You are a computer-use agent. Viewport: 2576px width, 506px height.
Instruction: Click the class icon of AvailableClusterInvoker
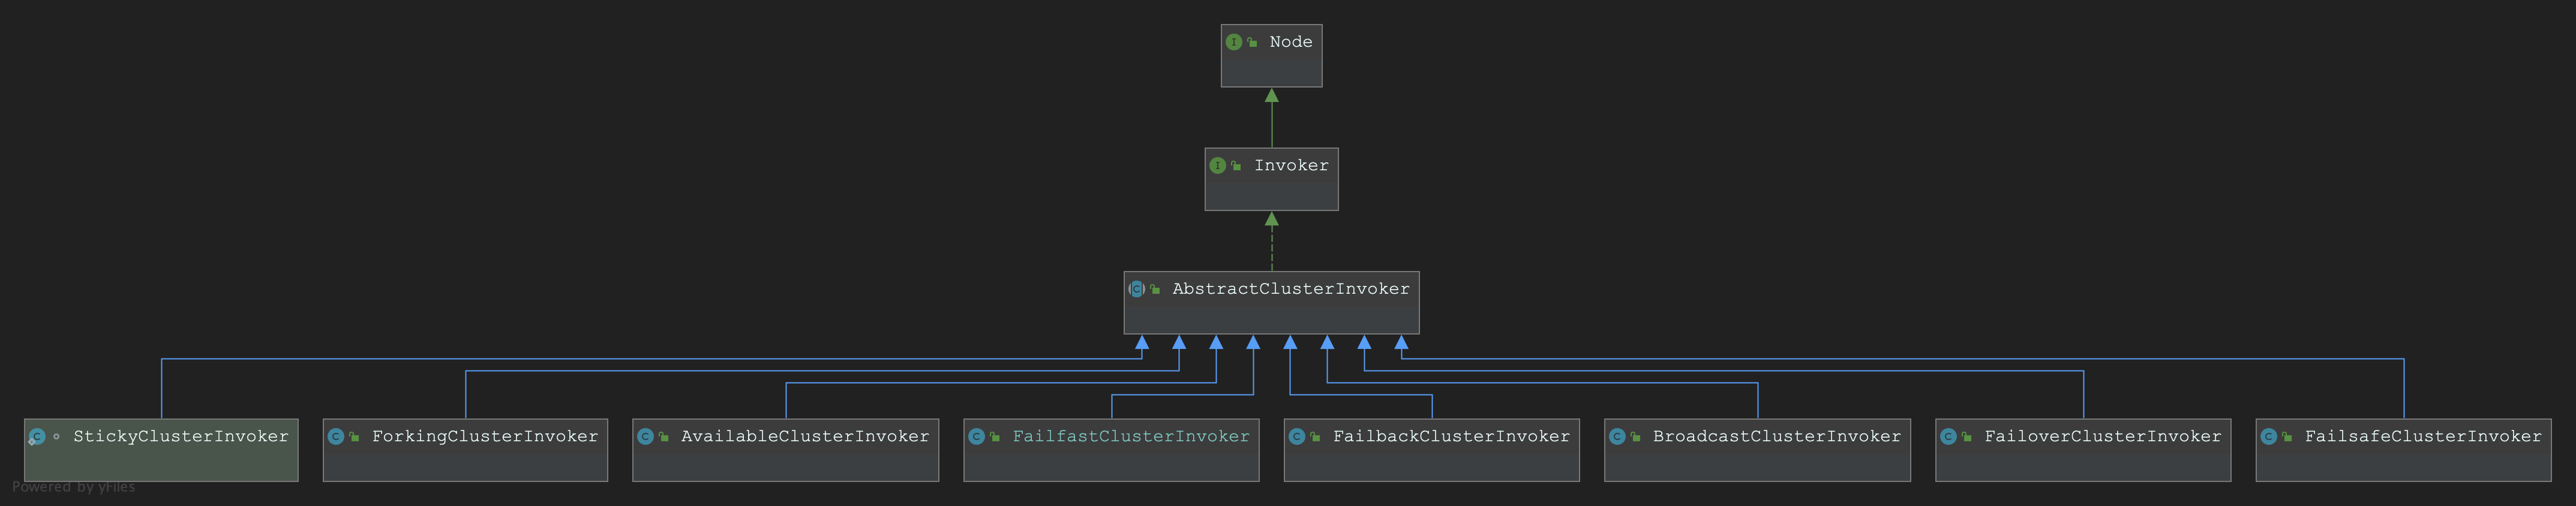(x=646, y=437)
